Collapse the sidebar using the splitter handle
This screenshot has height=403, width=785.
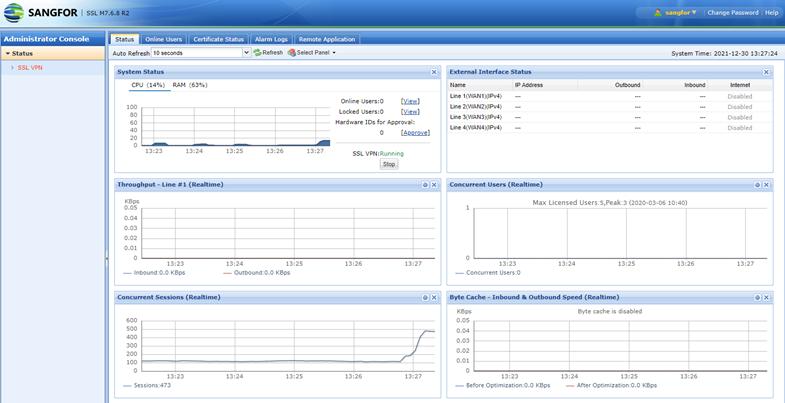pos(106,258)
